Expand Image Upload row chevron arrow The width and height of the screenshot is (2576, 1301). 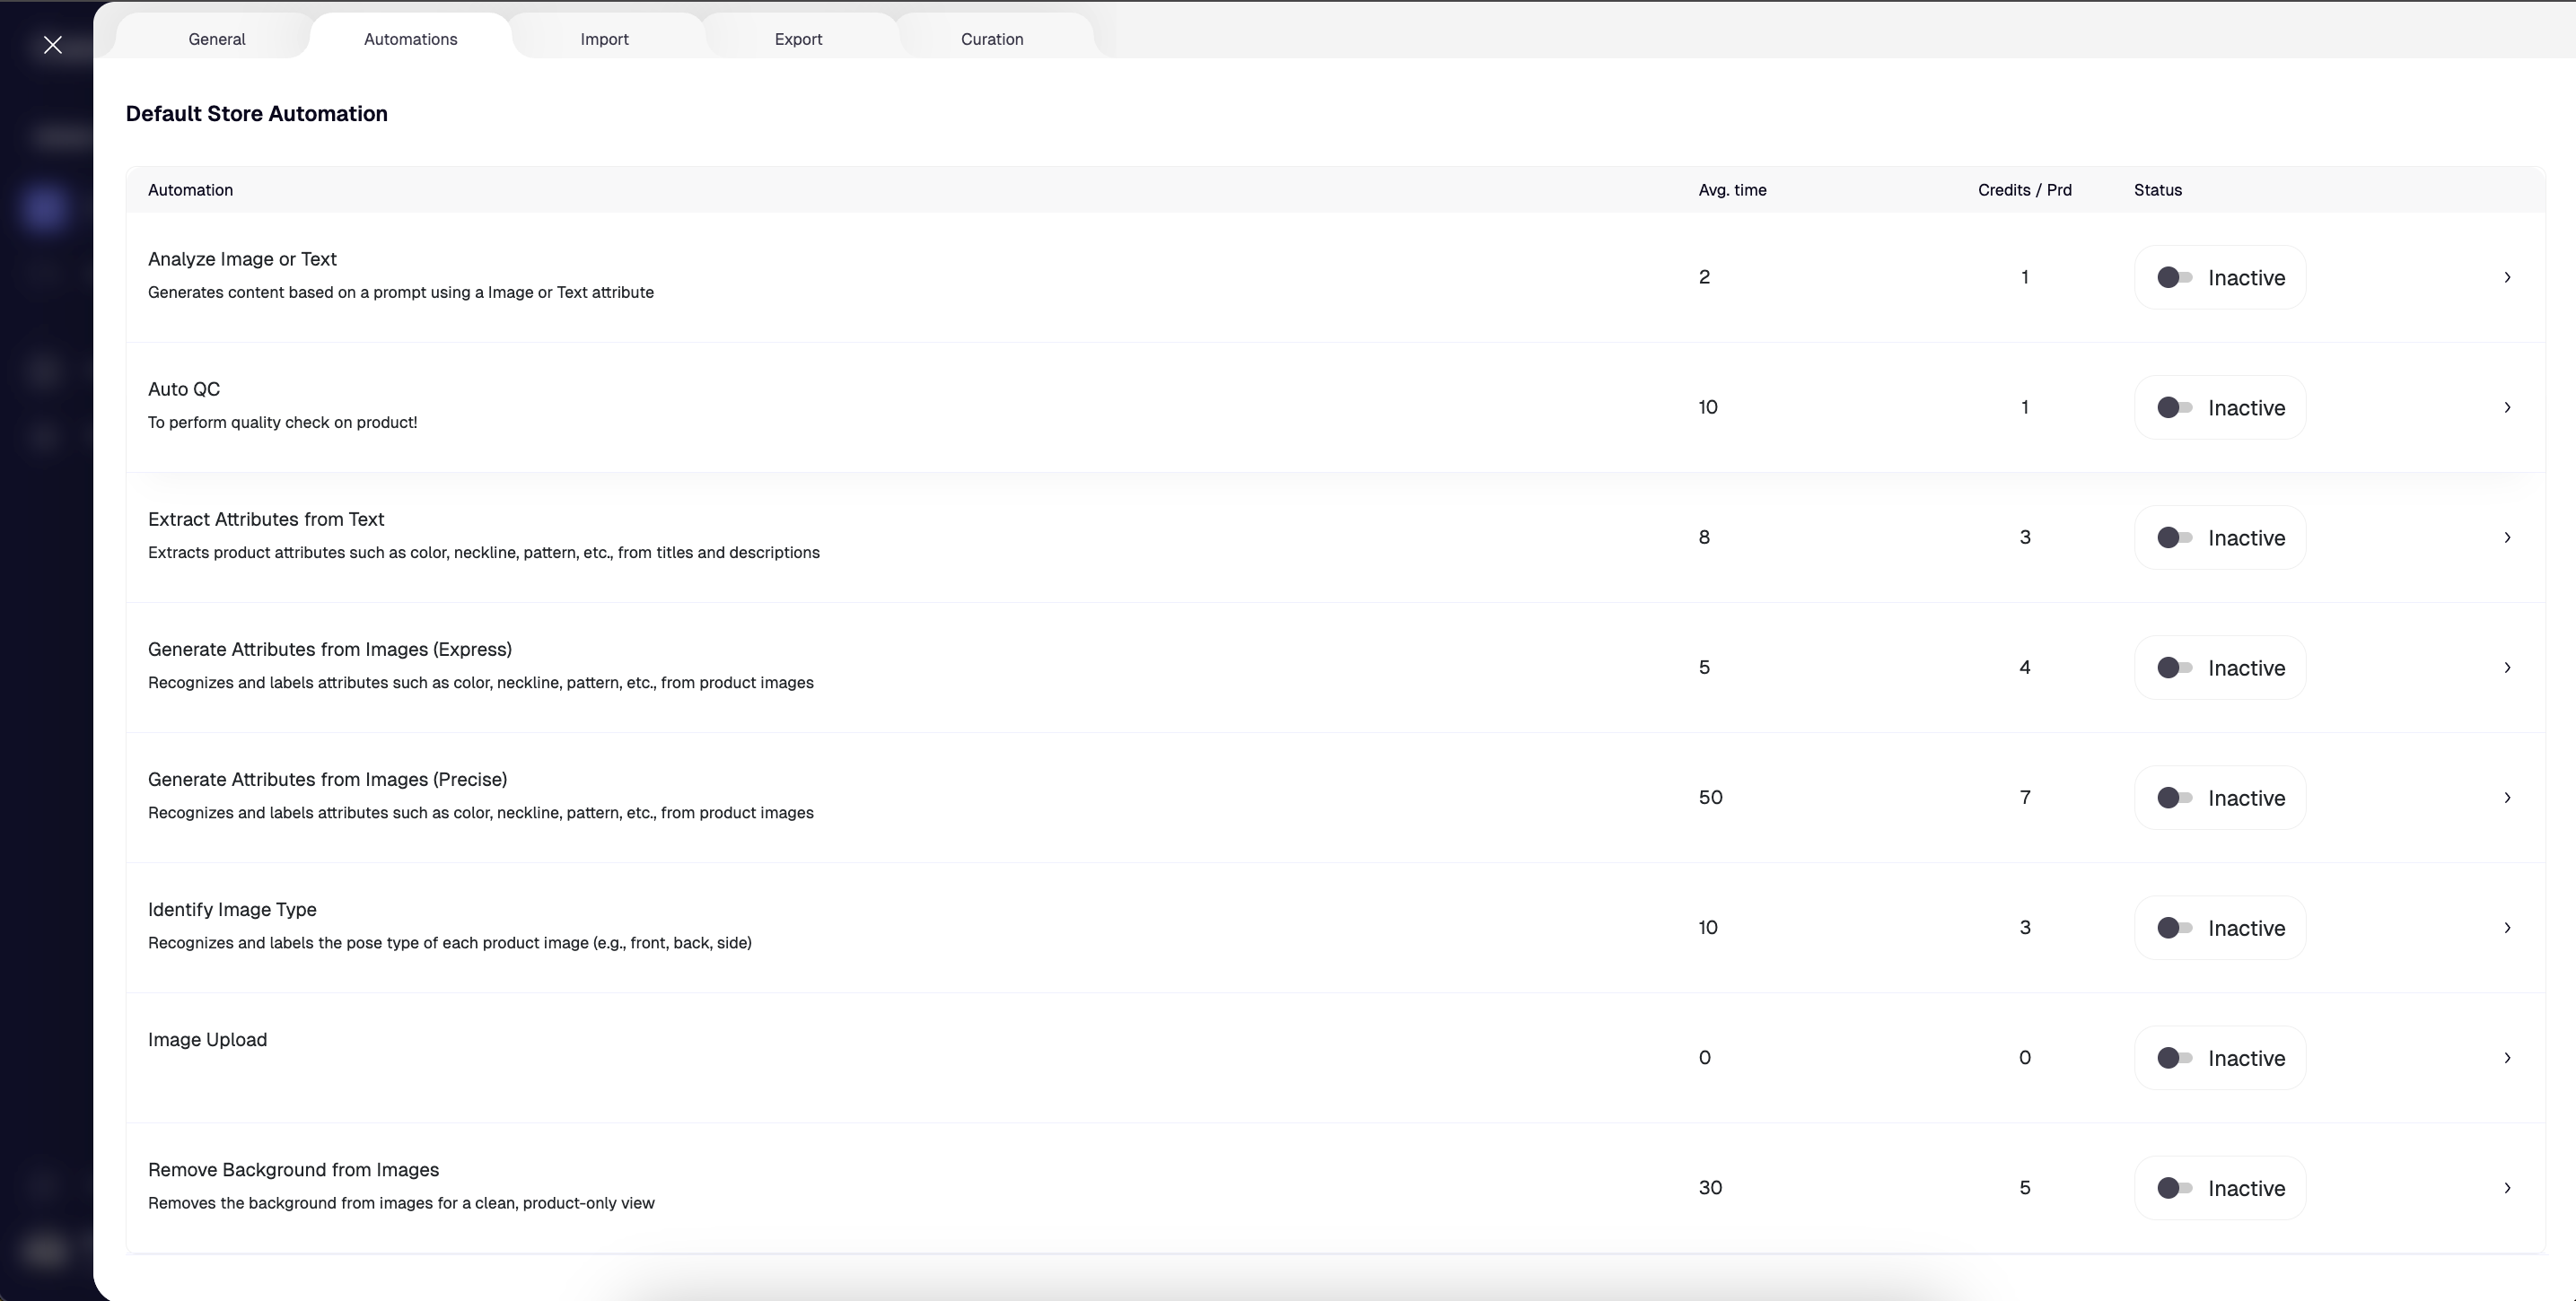coord(2507,1057)
